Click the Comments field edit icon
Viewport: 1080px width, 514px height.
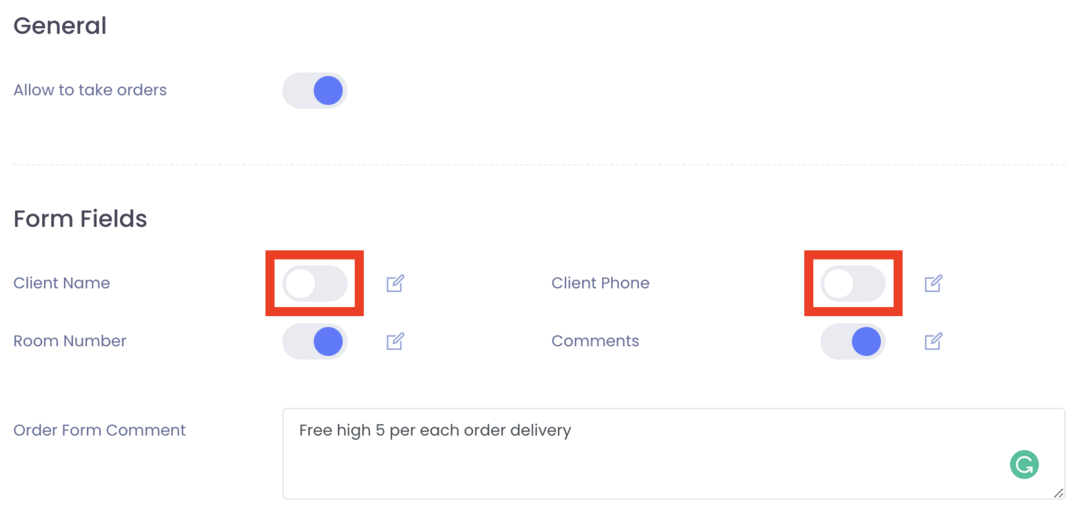(x=933, y=341)
